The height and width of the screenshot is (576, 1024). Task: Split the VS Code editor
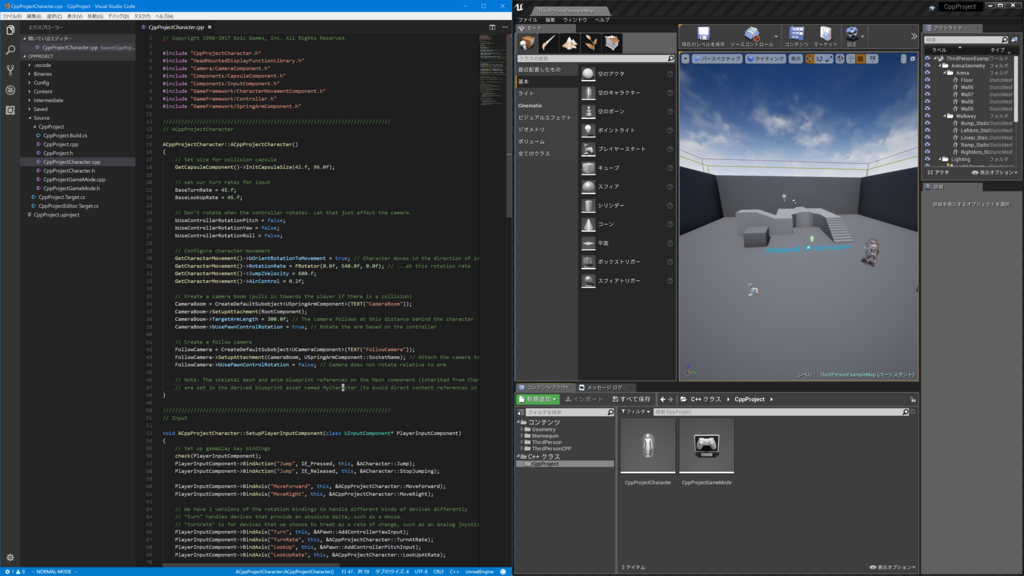[x=492, y=27]
